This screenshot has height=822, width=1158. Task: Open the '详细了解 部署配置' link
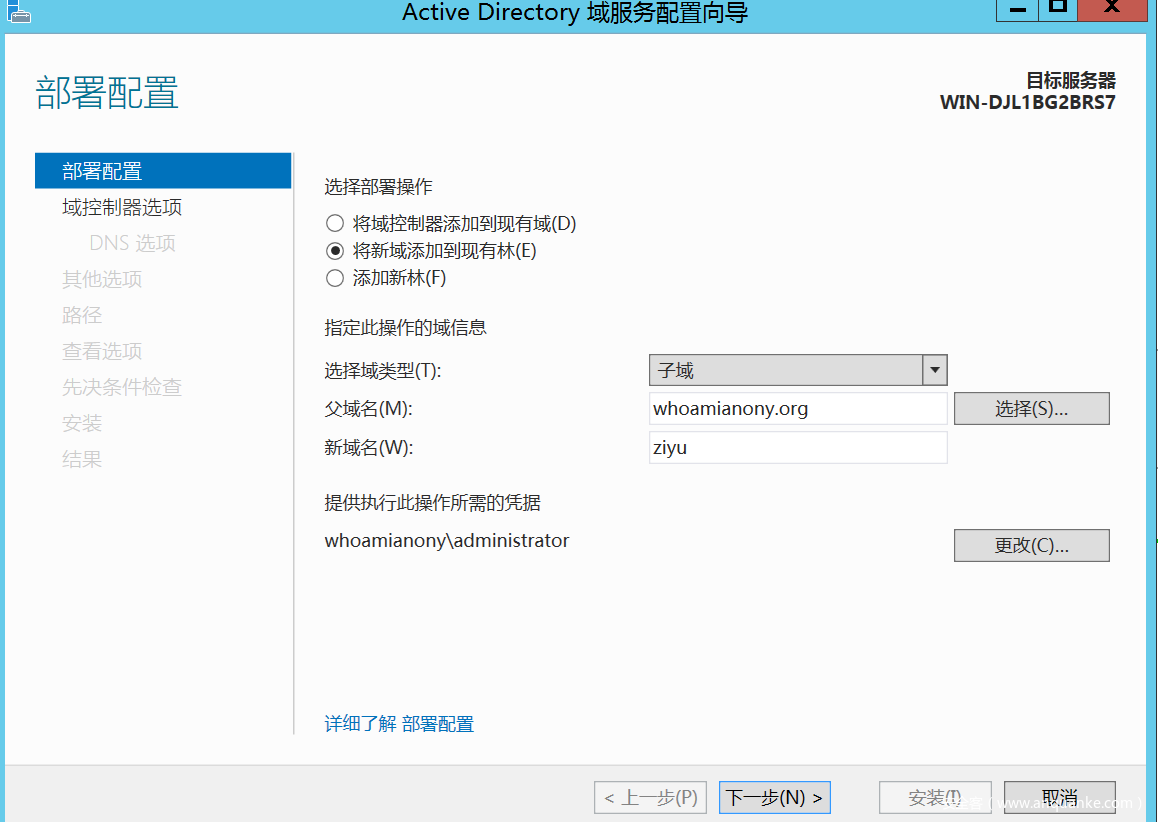click(399, 724)
